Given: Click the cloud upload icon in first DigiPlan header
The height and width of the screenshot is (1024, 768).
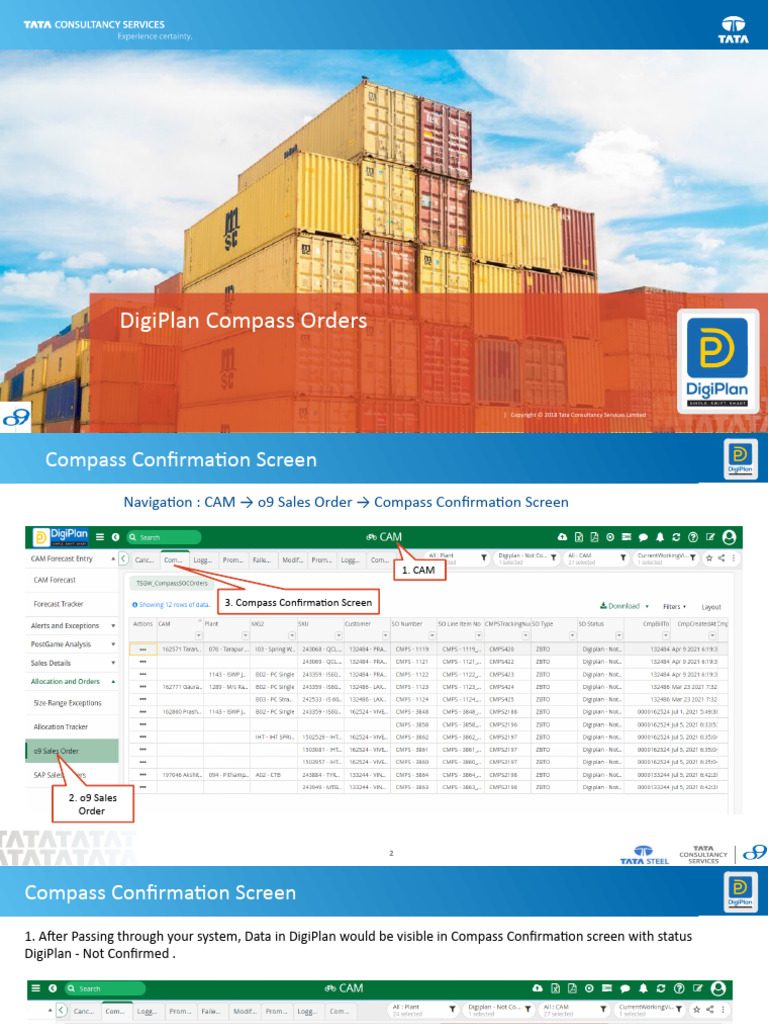Looking at the screenshot, I should tap(562, 537).
